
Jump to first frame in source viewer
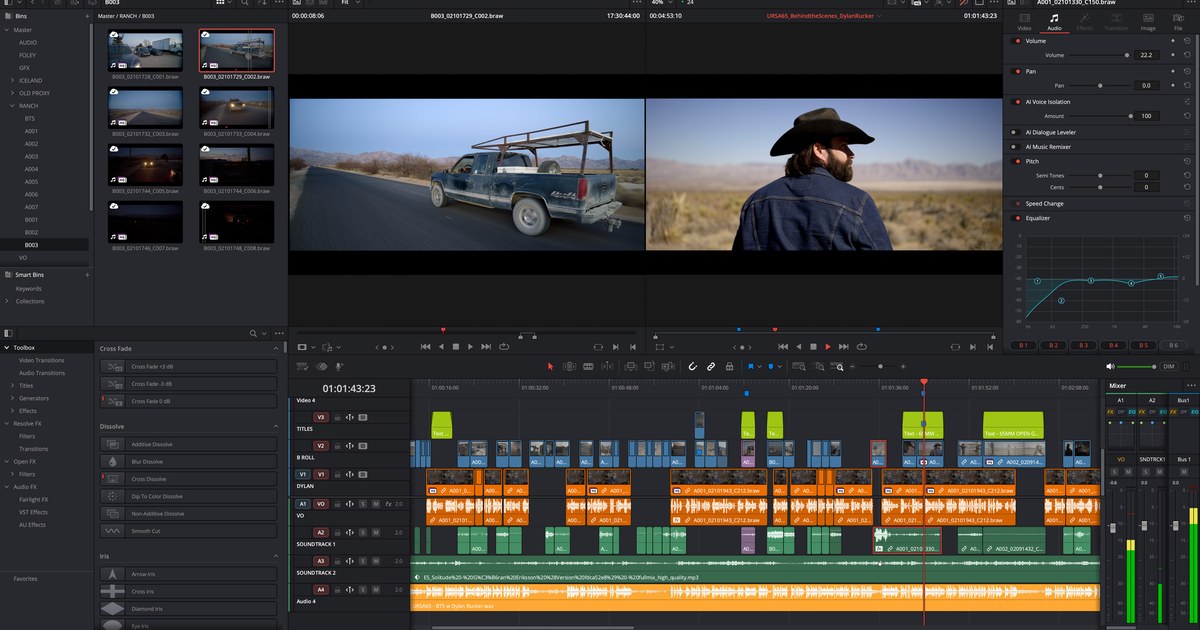pos(425,346)
